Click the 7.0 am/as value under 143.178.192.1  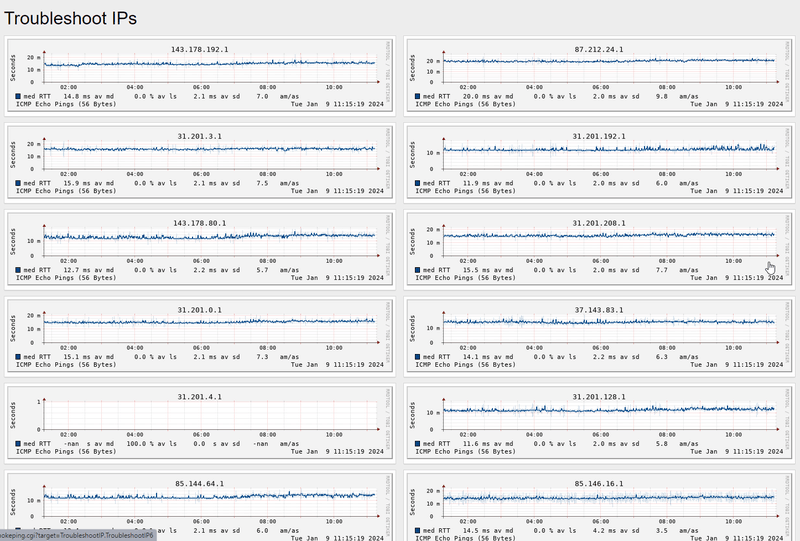pyautogui.click(x=278, y=96)
